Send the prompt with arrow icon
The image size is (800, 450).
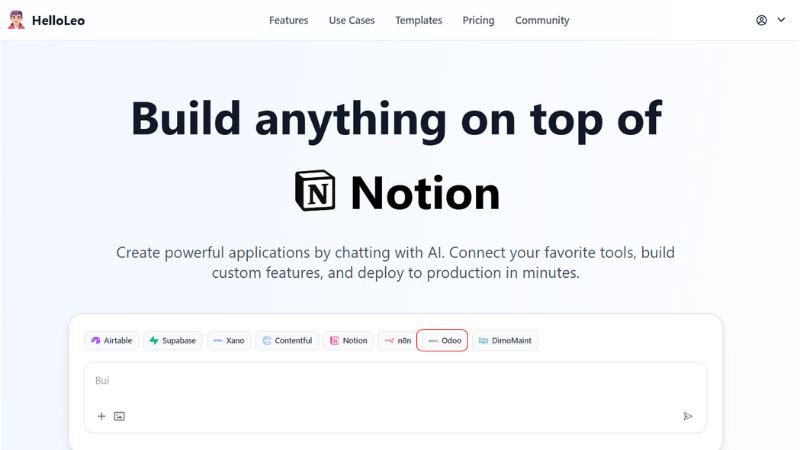(x=688, y=416)
